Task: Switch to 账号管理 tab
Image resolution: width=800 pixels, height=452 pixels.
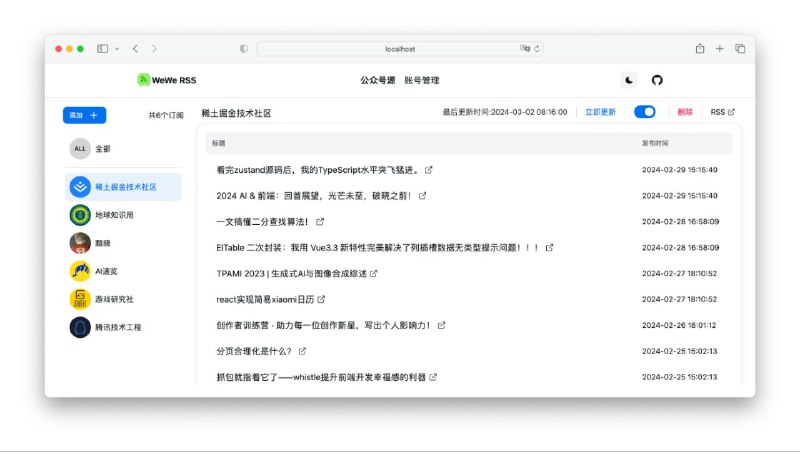Action: 422,80
